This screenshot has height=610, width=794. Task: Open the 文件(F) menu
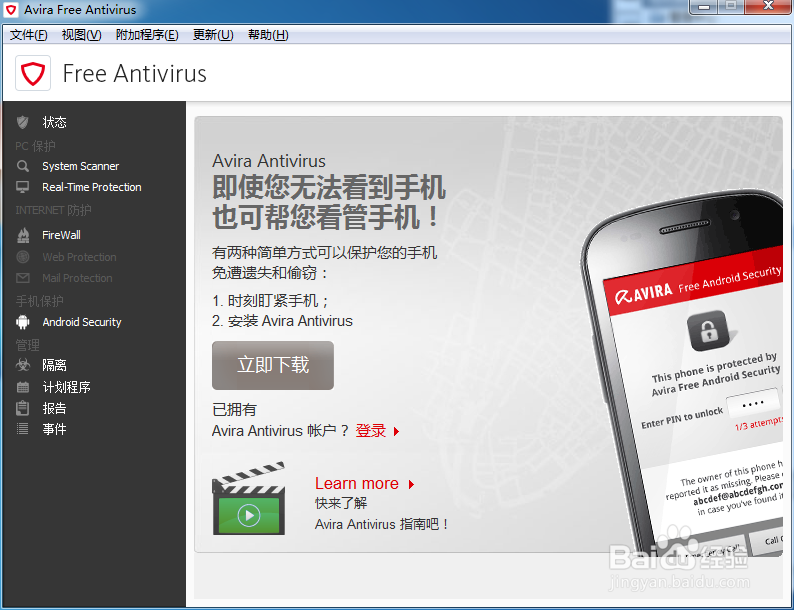(x=28, y=35)
